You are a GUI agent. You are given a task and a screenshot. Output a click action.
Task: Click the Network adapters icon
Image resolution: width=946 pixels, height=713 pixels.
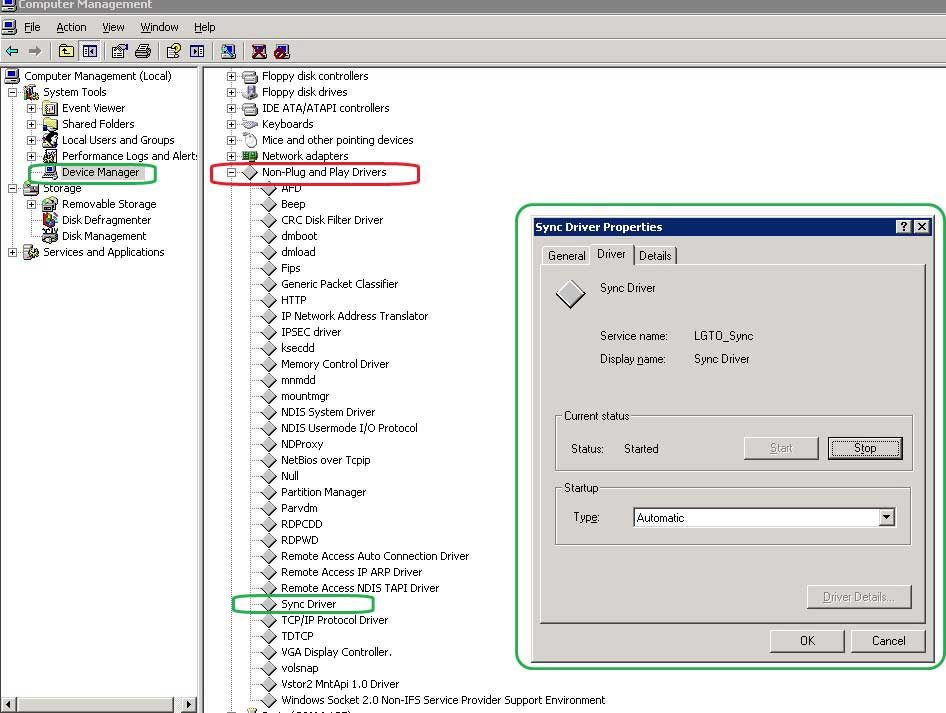point(250,156)
